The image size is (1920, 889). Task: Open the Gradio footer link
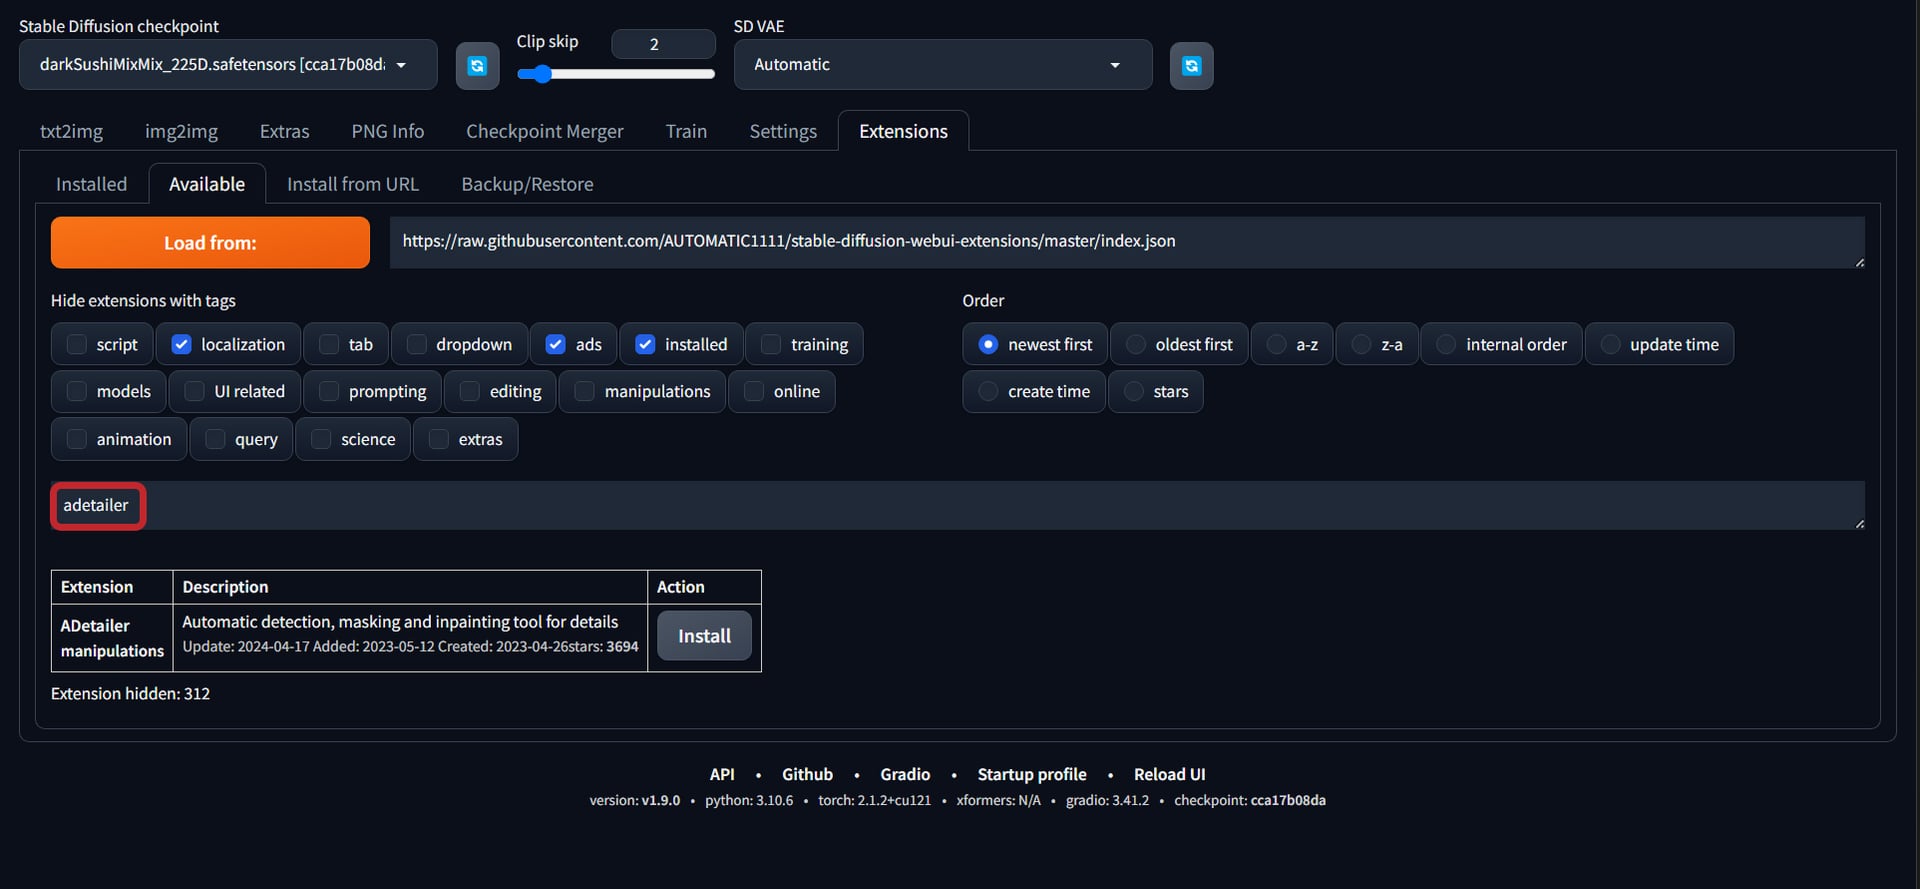[905, 774]
